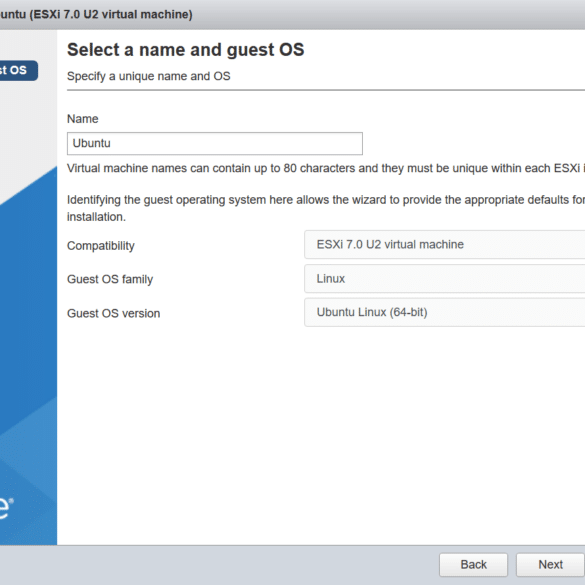Click the 'Select a name and guest OS' heading
Viewport: 585px width, 585px height.
pyautogui.click(x=185, y=50)
